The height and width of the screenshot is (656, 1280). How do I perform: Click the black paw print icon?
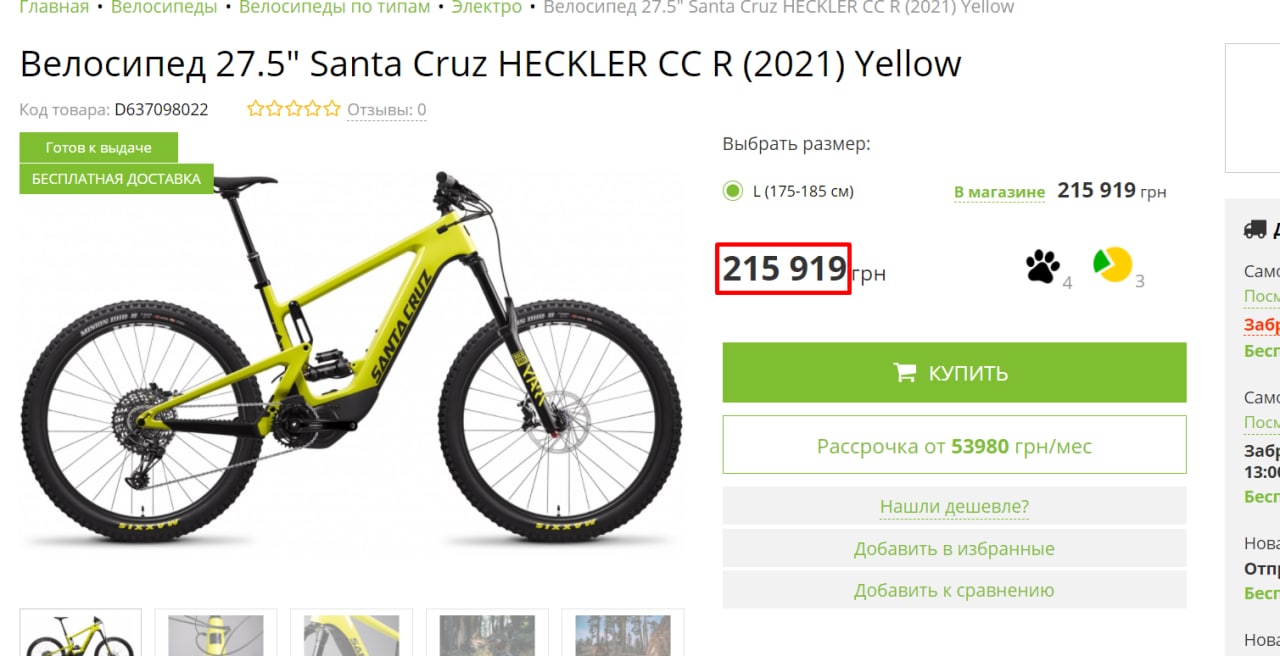pyautogui.click(x=1043, y=266)
